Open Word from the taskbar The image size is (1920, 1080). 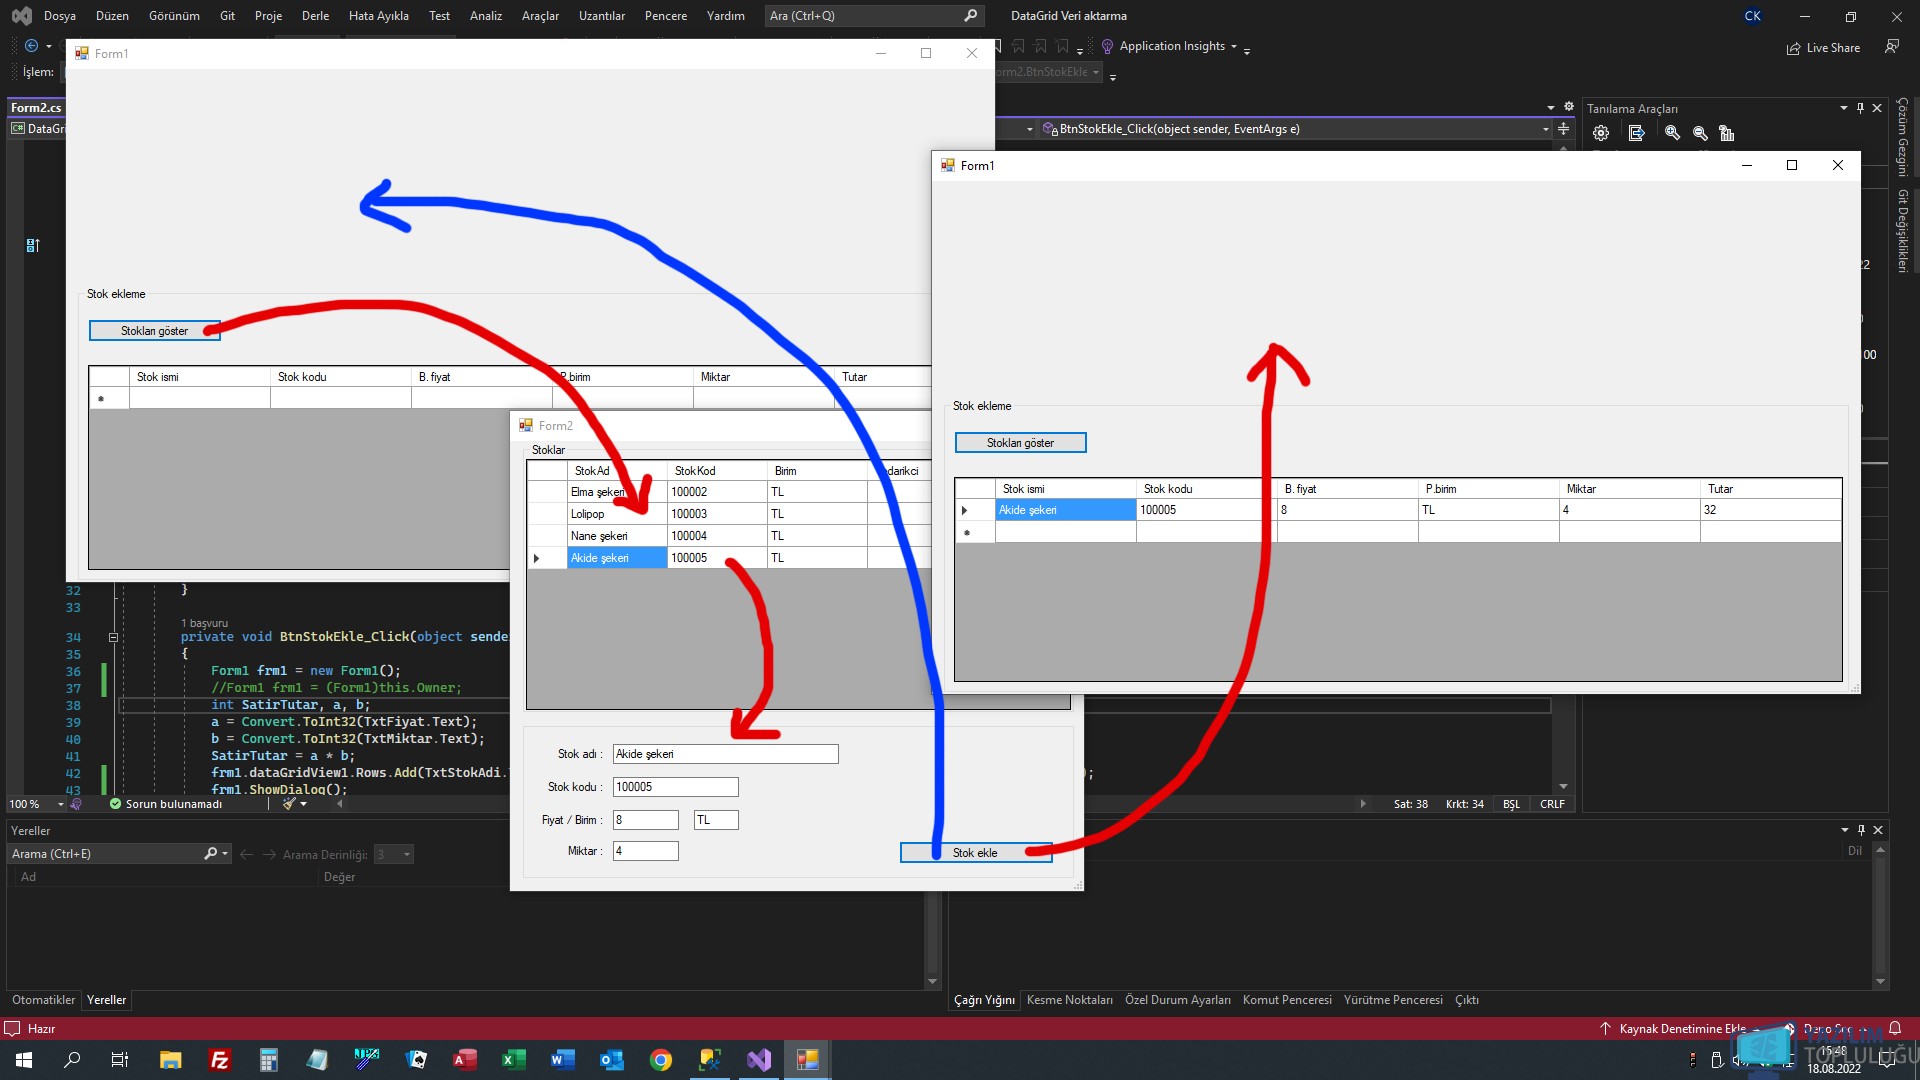click(x=563, y=1060)
